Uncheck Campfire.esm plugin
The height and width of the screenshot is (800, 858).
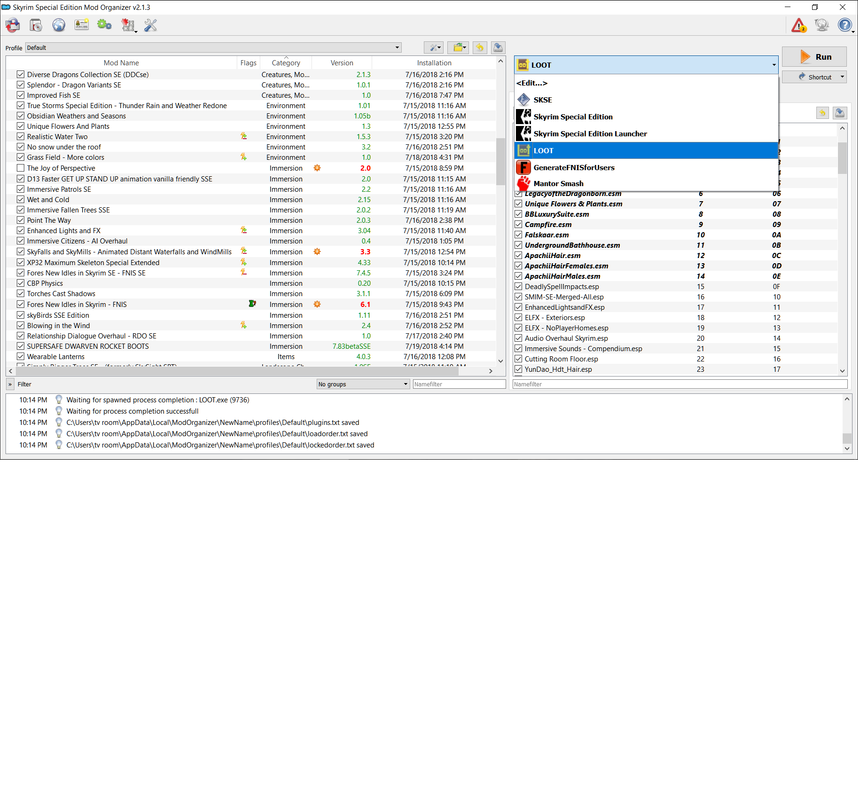coord(518,224)
